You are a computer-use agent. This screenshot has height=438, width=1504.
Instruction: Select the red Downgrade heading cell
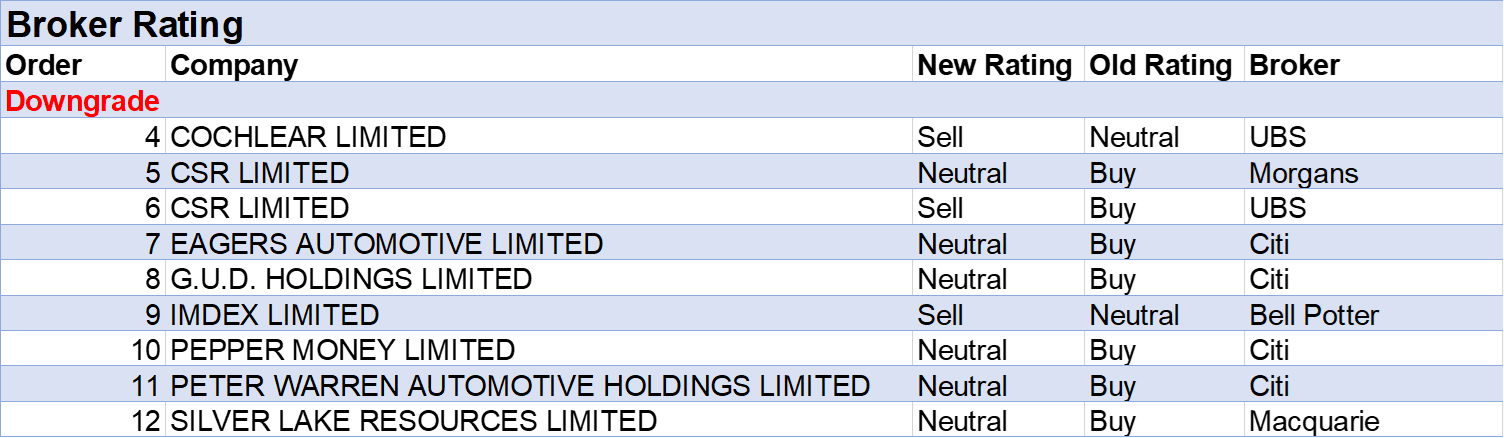click(83, 101)
